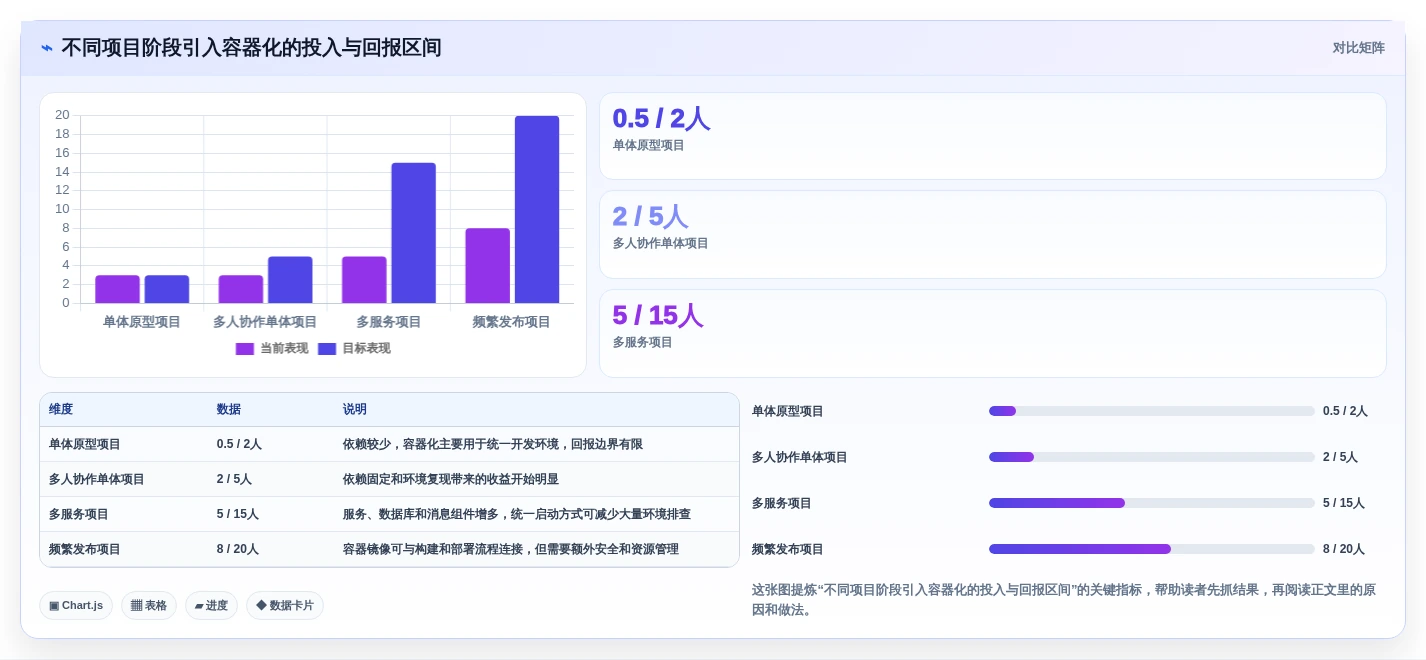The width and height of the screenshot is (1426, 660).
Task: Click the 多服务项目 progress bar
Action: point(1152,503)
